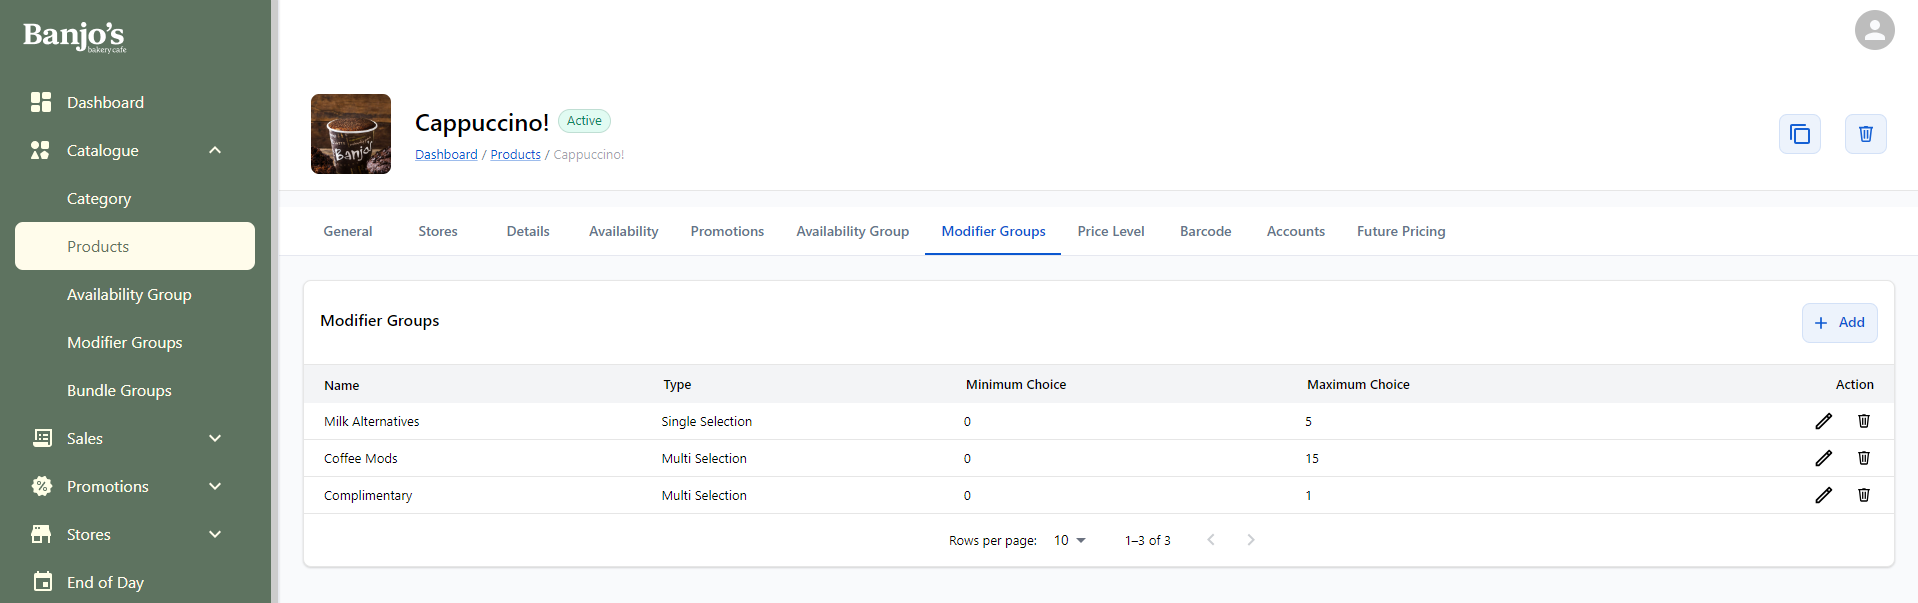Click the duplicate product icon
Viewport: 1918px width, 603px height.
(x=1799, y=134)
